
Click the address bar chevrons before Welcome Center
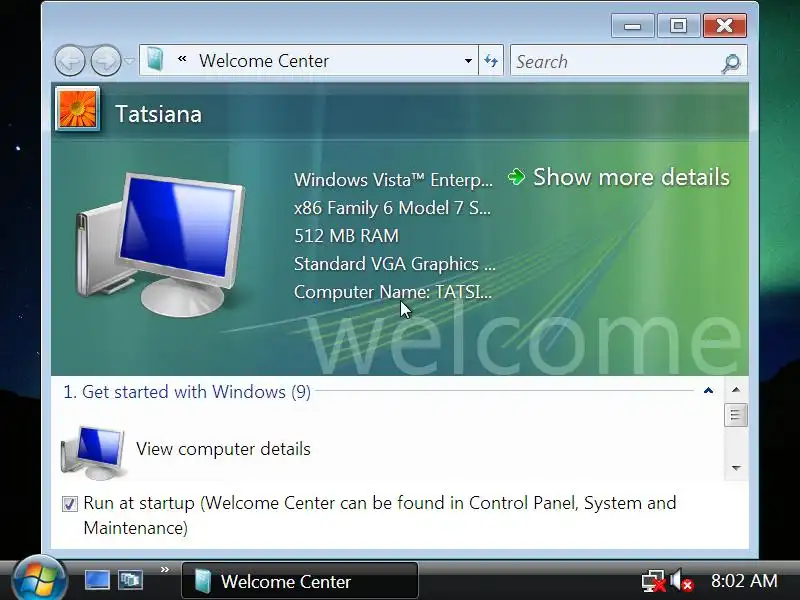[182, 60]
